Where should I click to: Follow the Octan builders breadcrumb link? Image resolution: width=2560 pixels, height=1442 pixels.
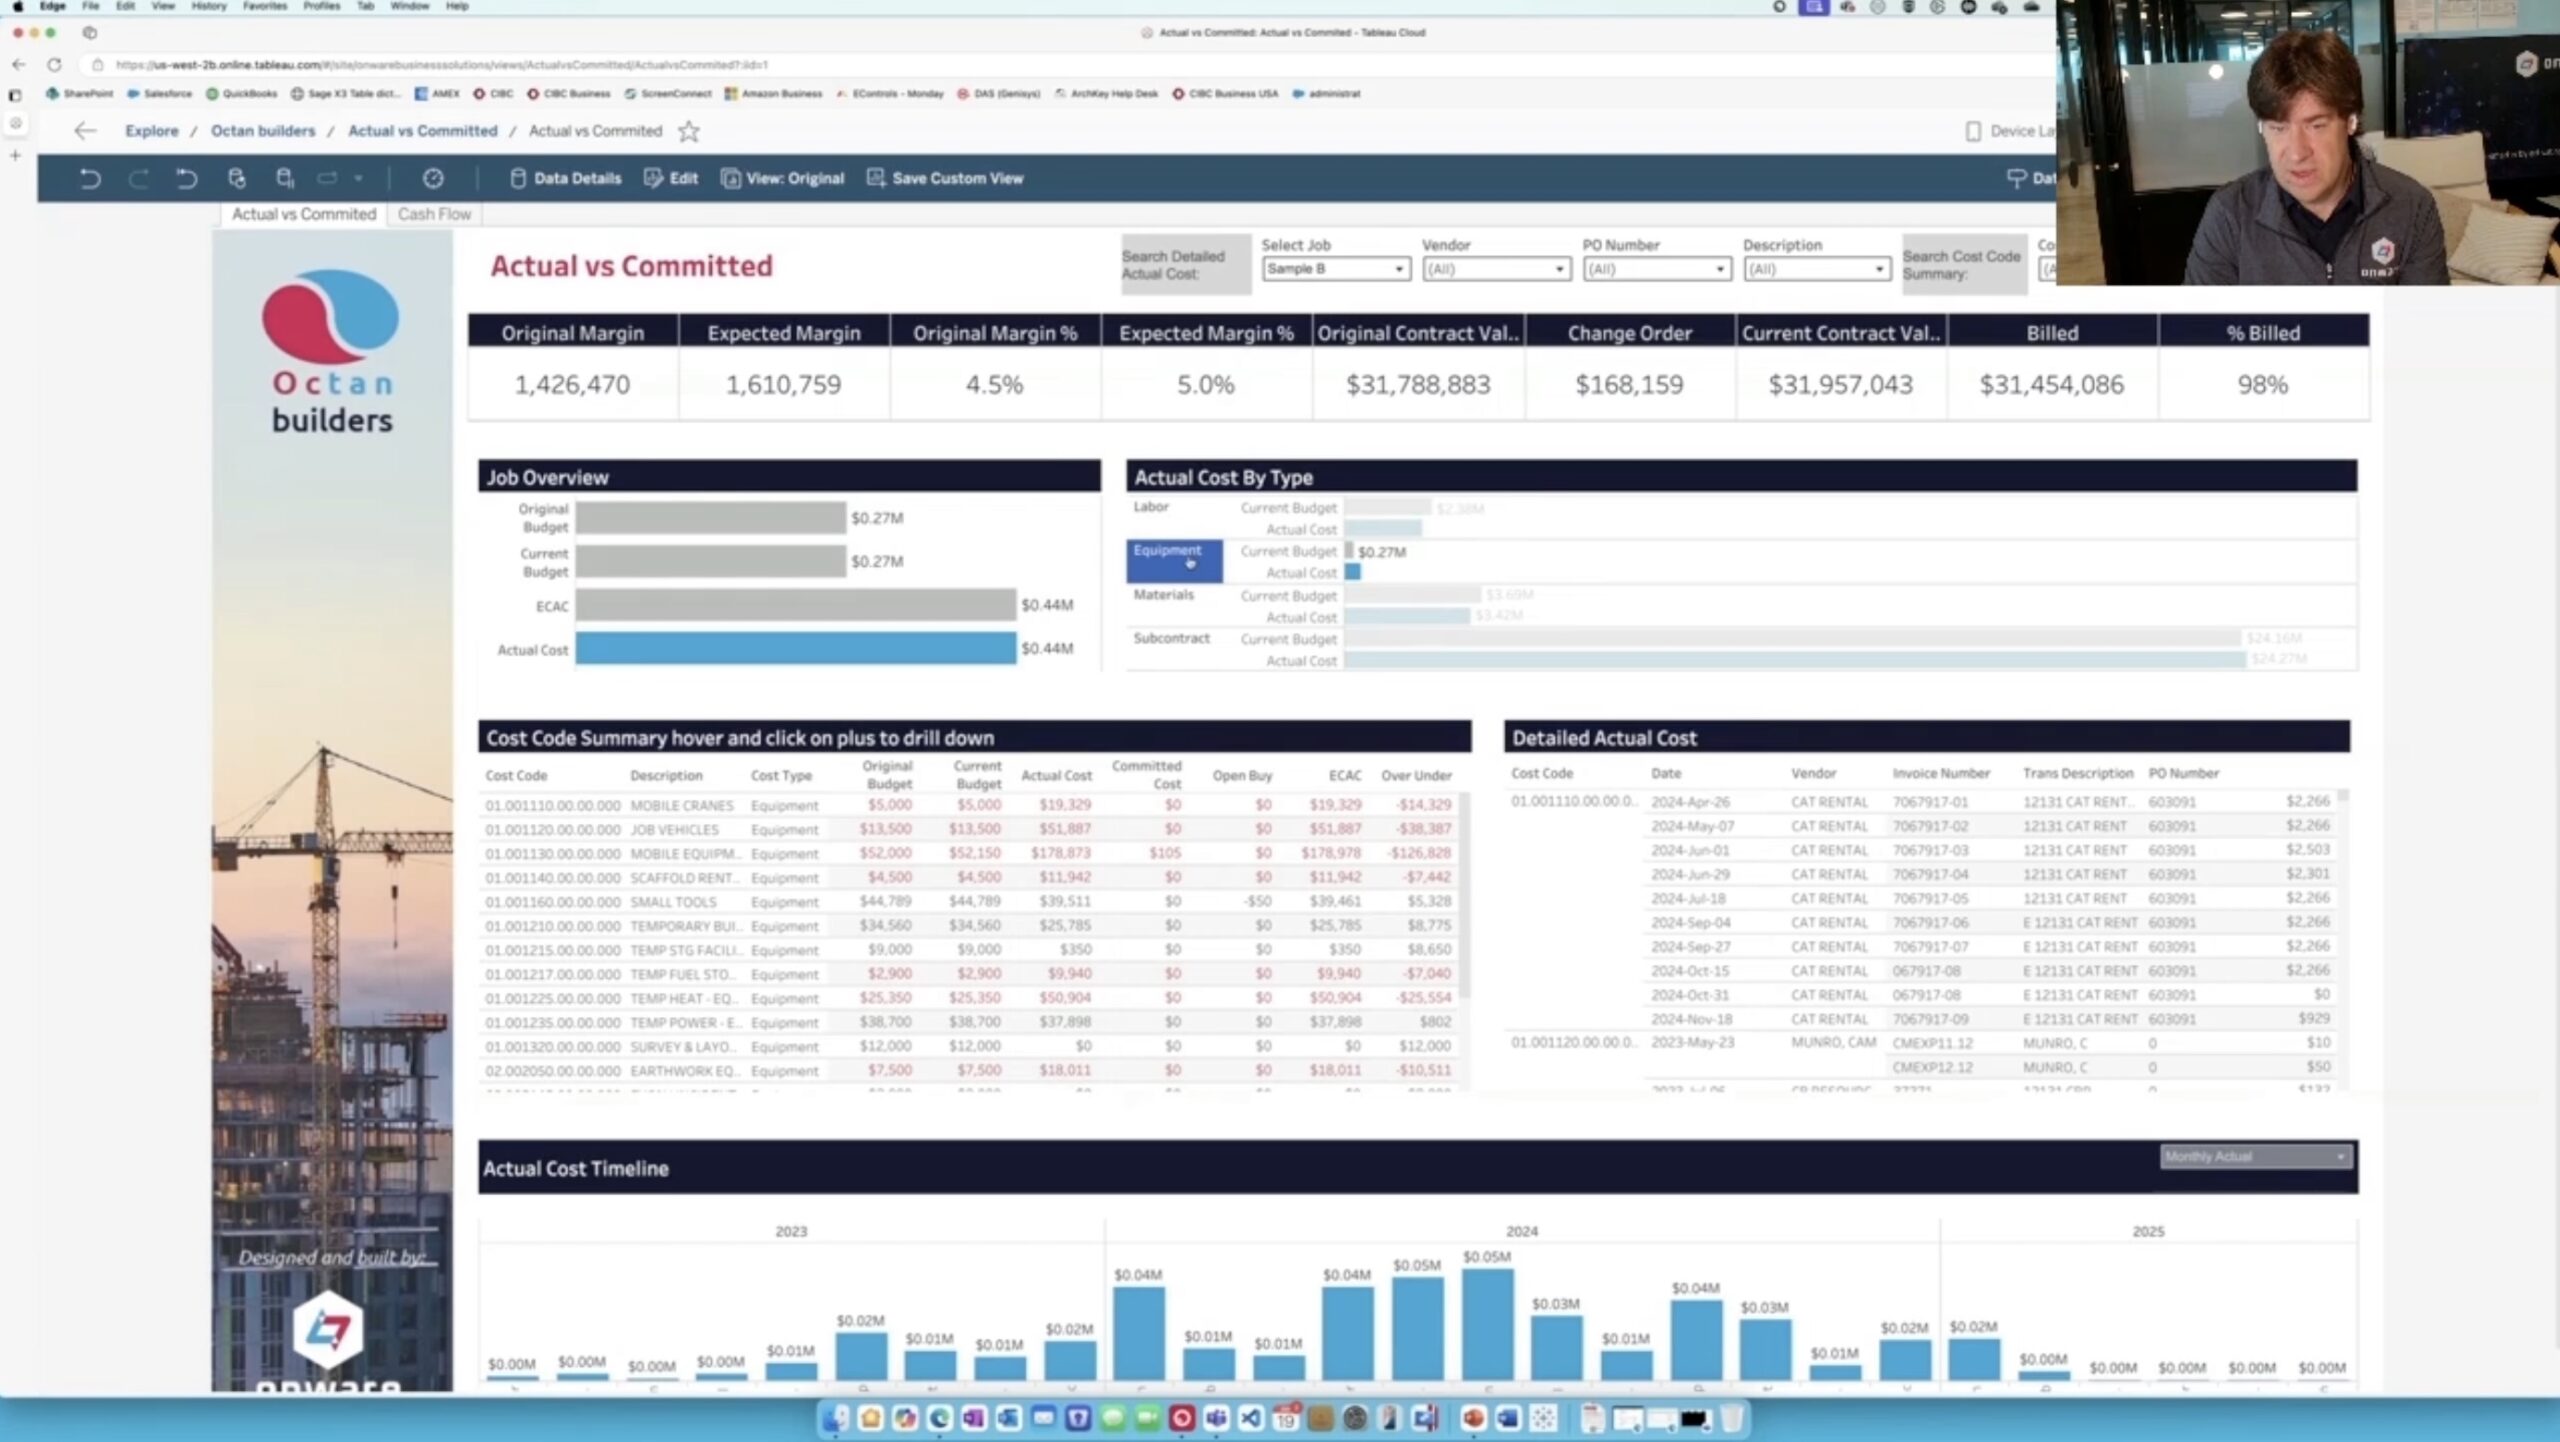tap(263, 131)
